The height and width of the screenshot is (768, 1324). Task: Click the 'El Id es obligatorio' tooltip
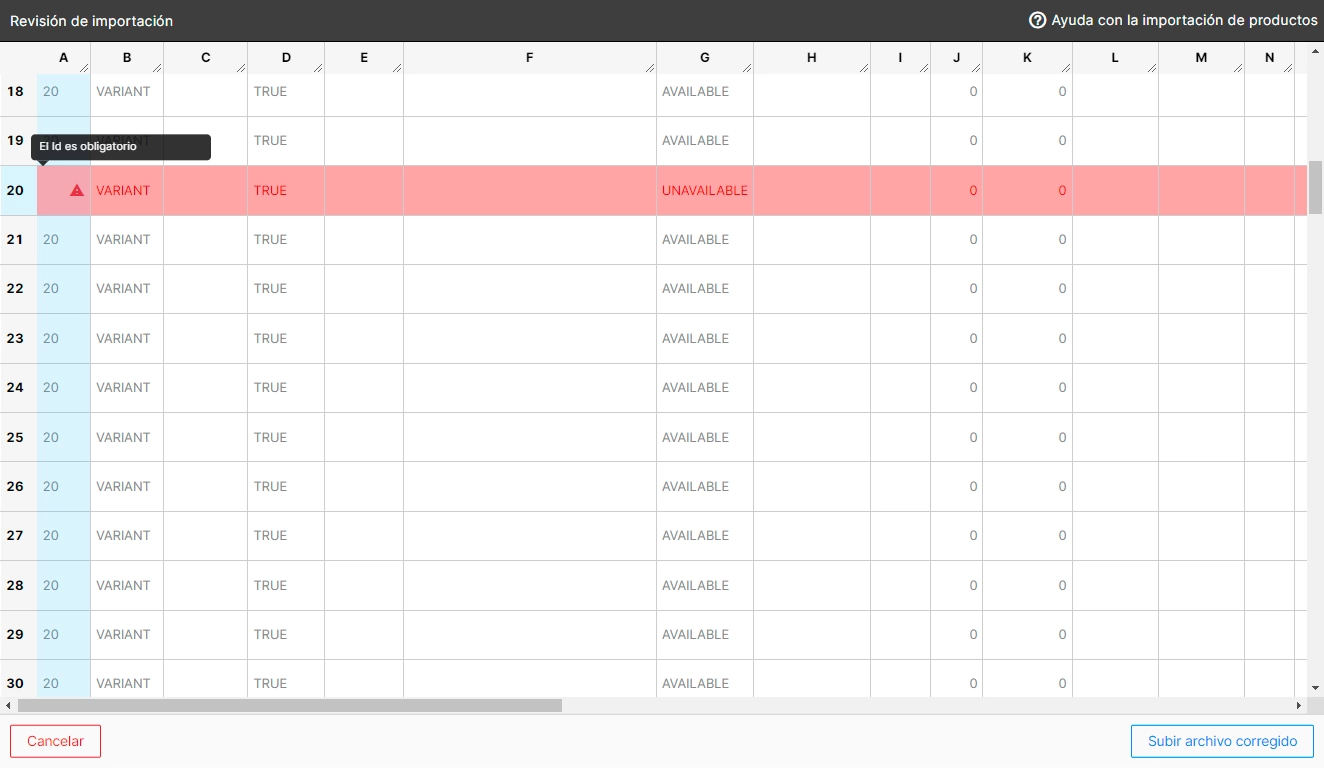[x=121, y=147]
